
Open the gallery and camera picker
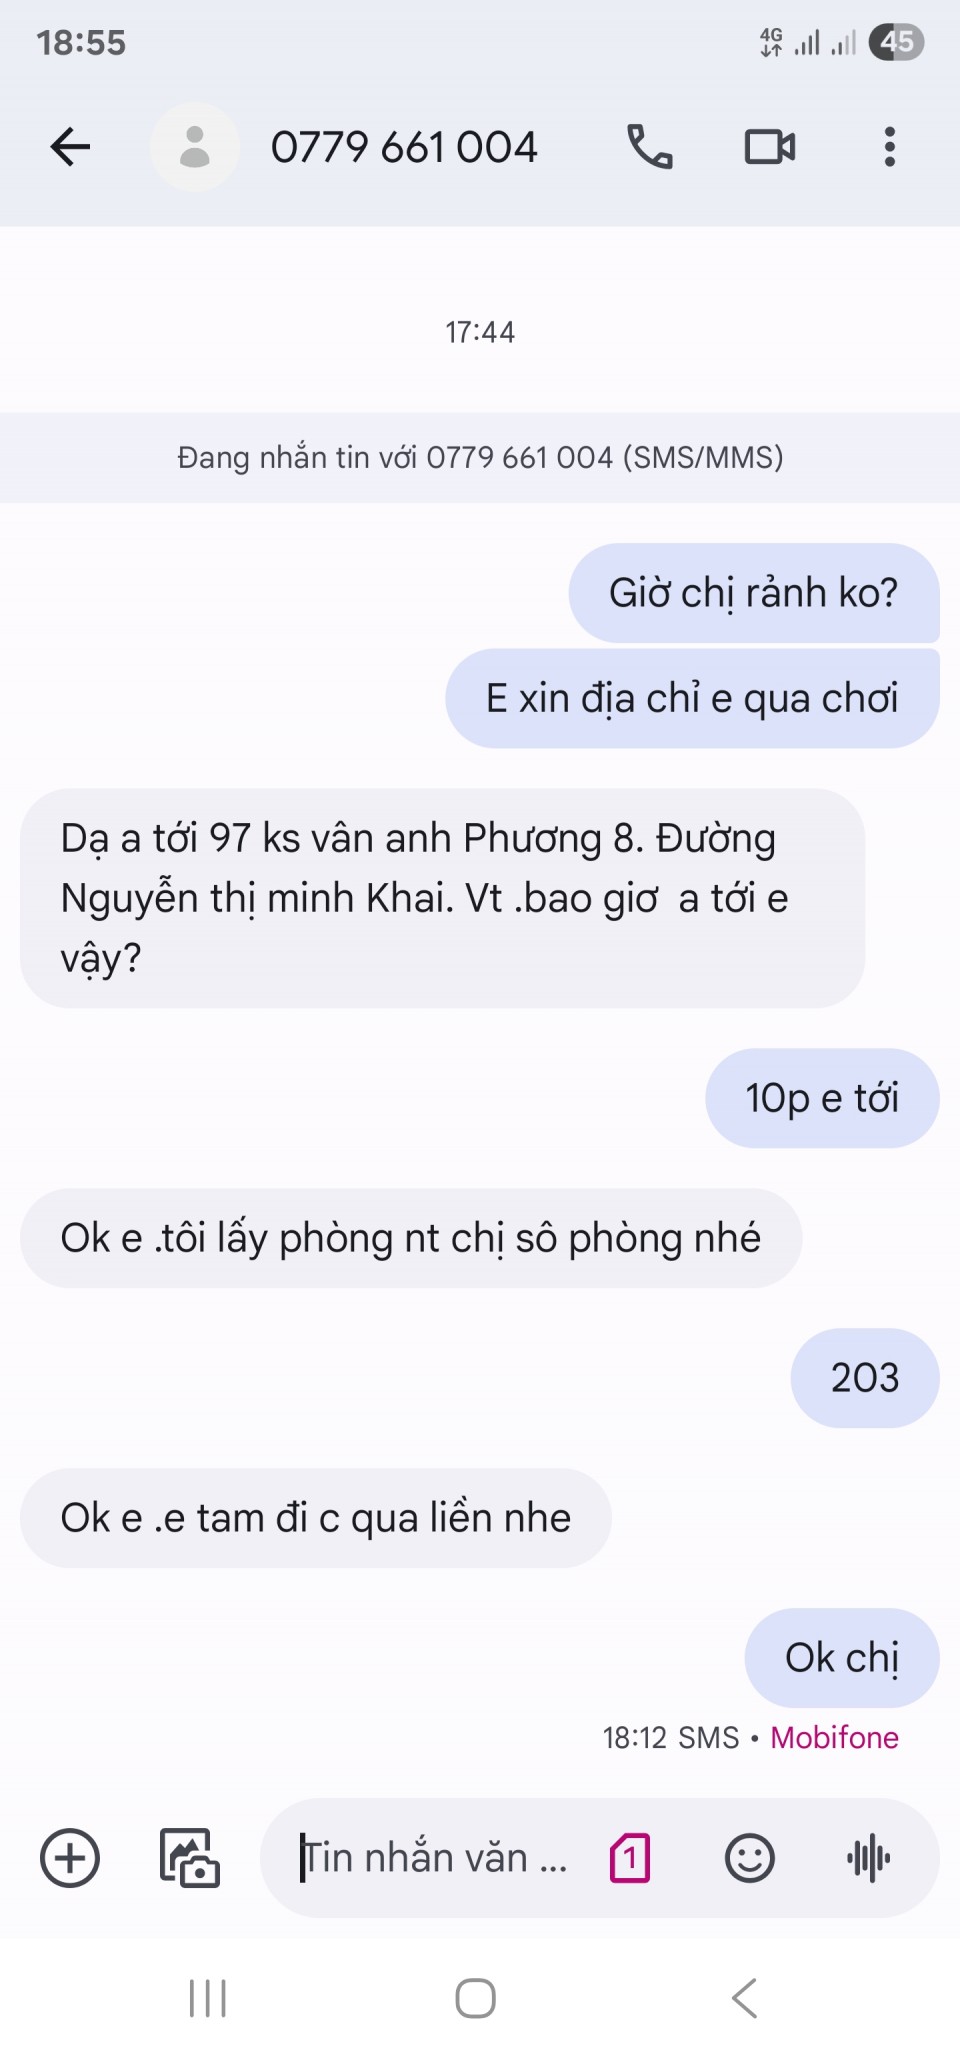(x=190, y=1858)
